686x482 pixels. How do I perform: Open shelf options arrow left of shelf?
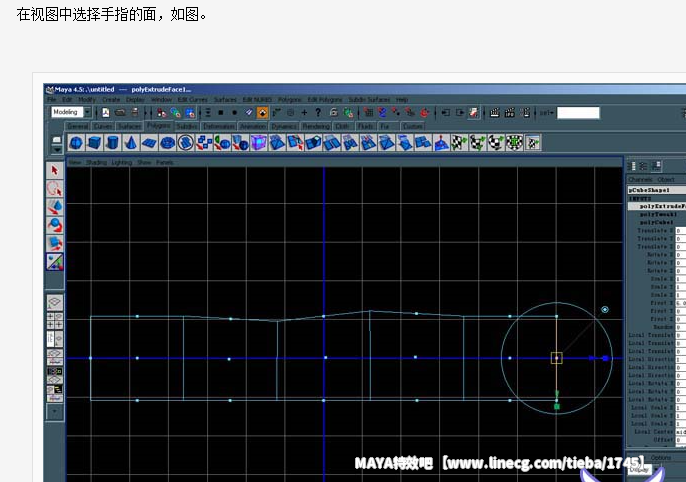(57, 149)
